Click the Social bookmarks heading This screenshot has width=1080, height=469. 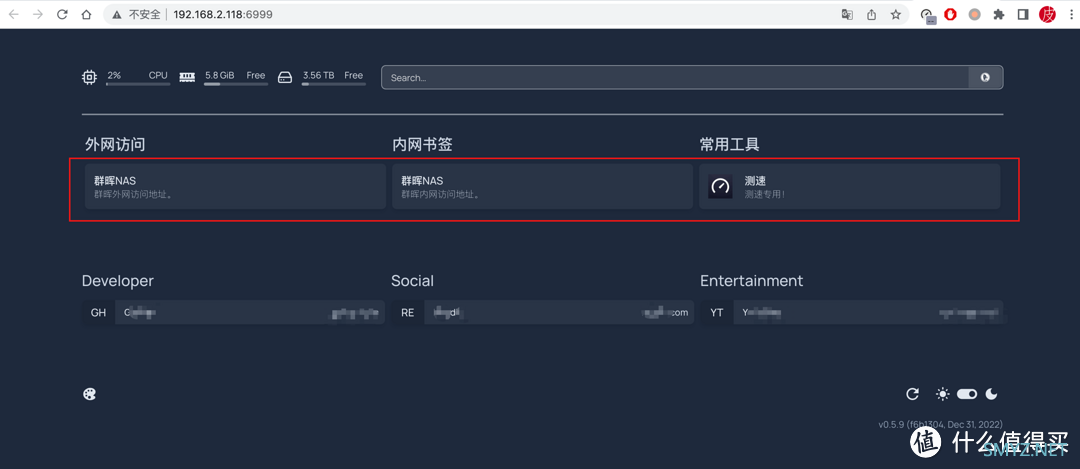click(413, 281)
